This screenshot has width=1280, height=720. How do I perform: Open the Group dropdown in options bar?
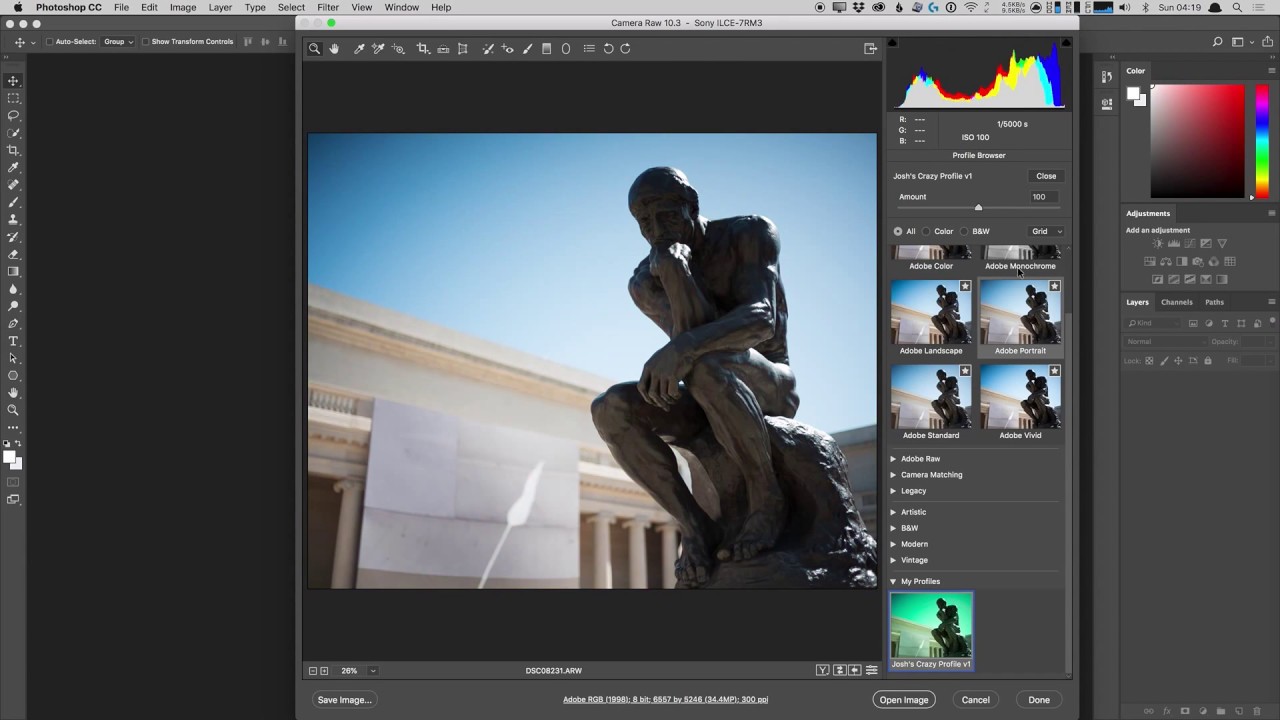(118, 42)
